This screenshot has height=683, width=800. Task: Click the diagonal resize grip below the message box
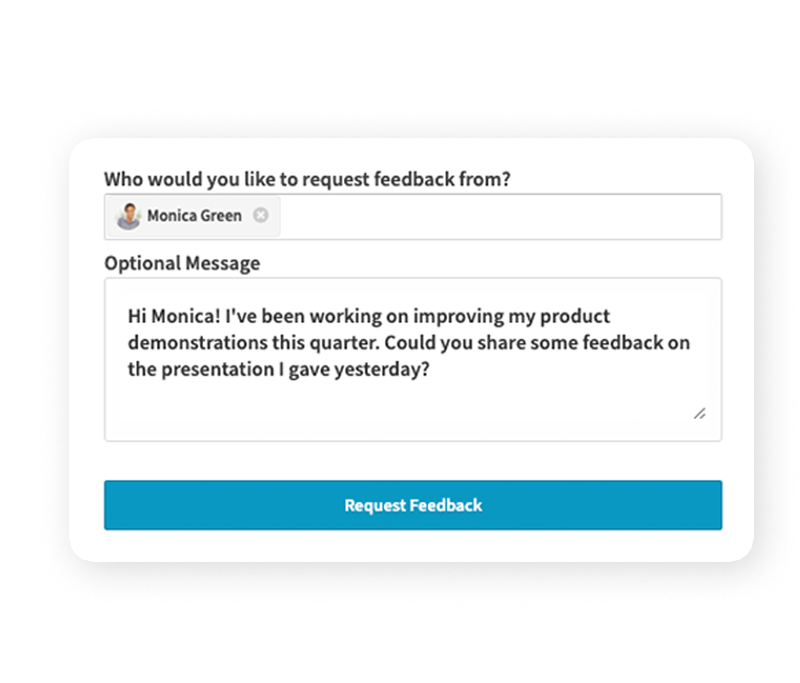coord(701,414)
